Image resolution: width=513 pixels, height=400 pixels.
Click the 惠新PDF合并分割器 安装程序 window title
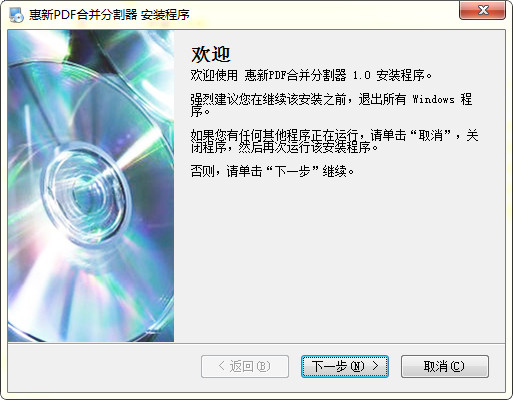[x=109, y=15]
